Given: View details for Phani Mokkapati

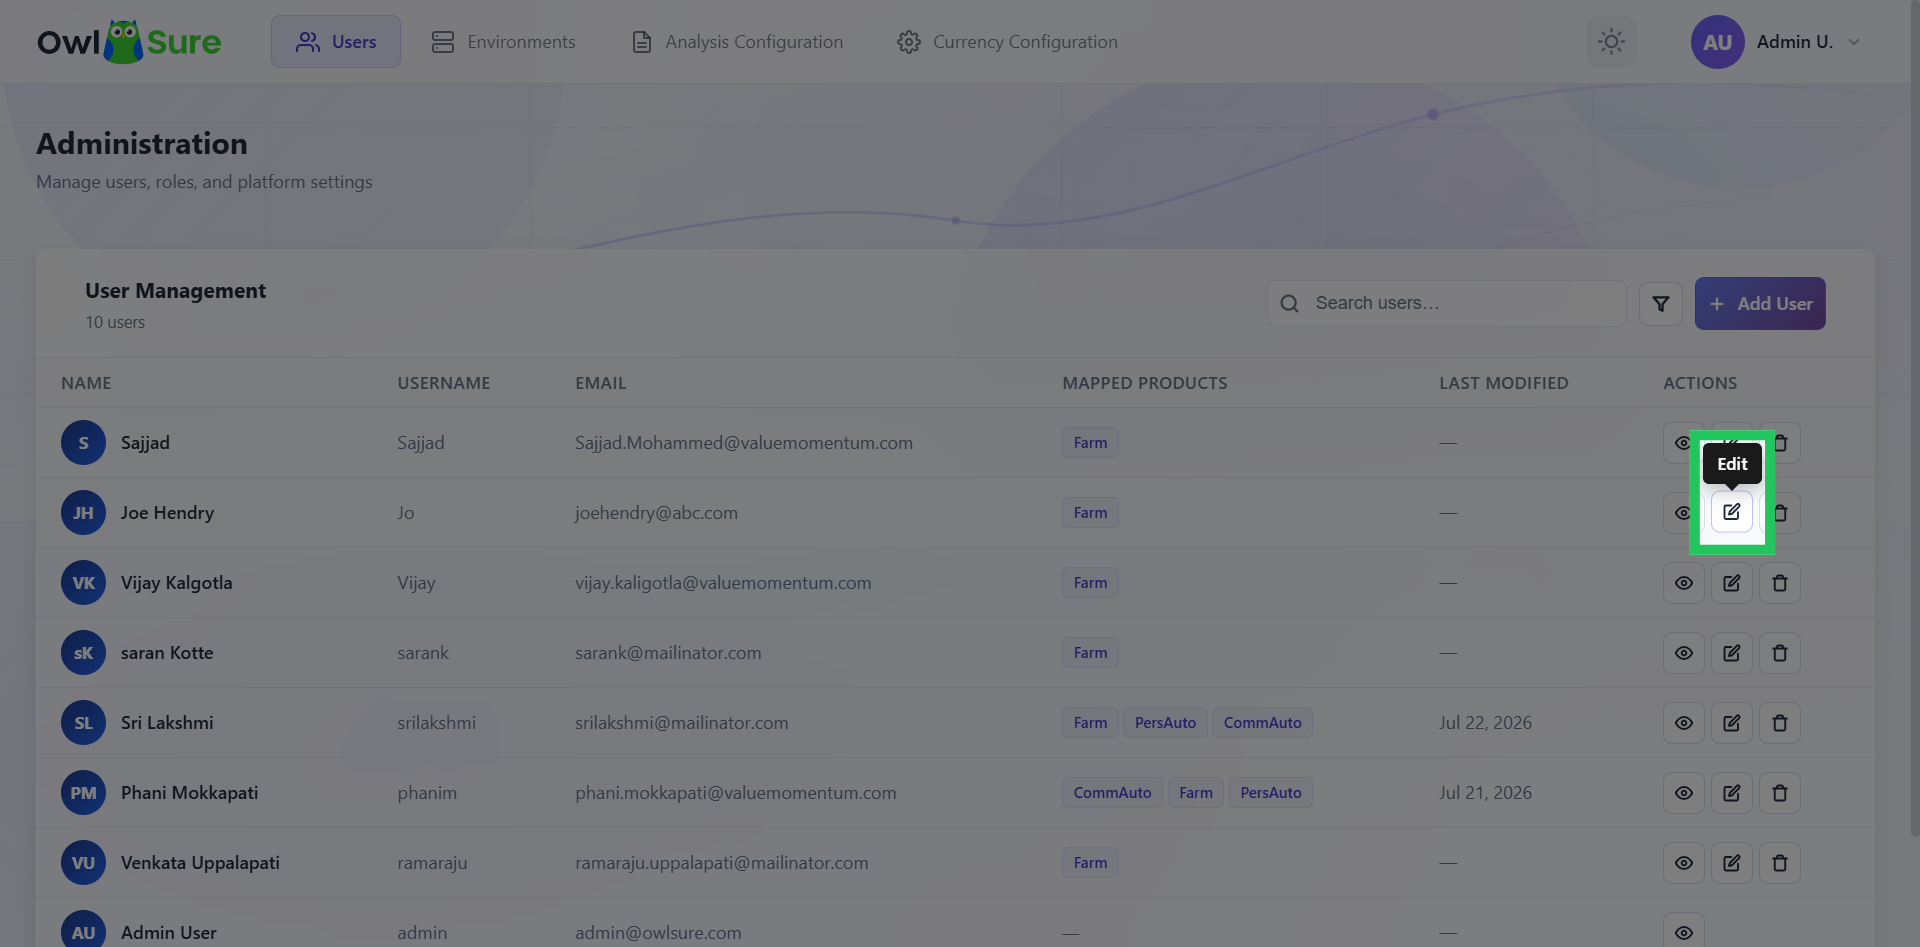Looking at the screenshot, I should click(x=1683, y=793).
